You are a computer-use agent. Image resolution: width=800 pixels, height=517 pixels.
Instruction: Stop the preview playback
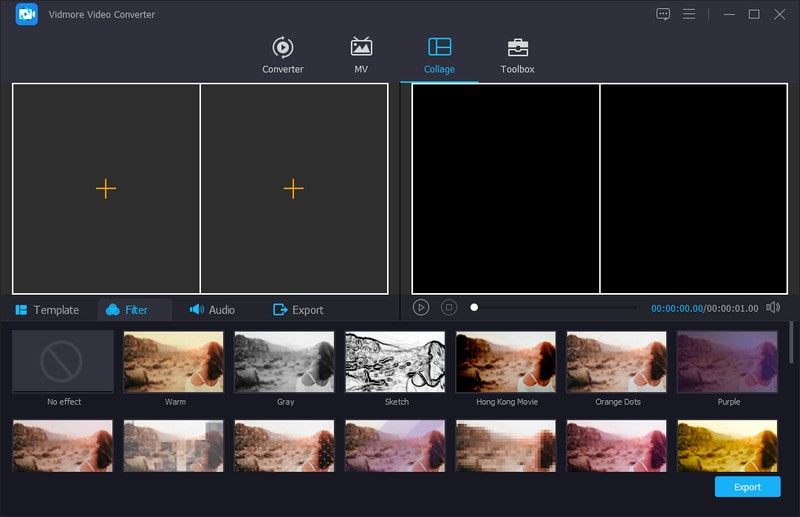449,308
